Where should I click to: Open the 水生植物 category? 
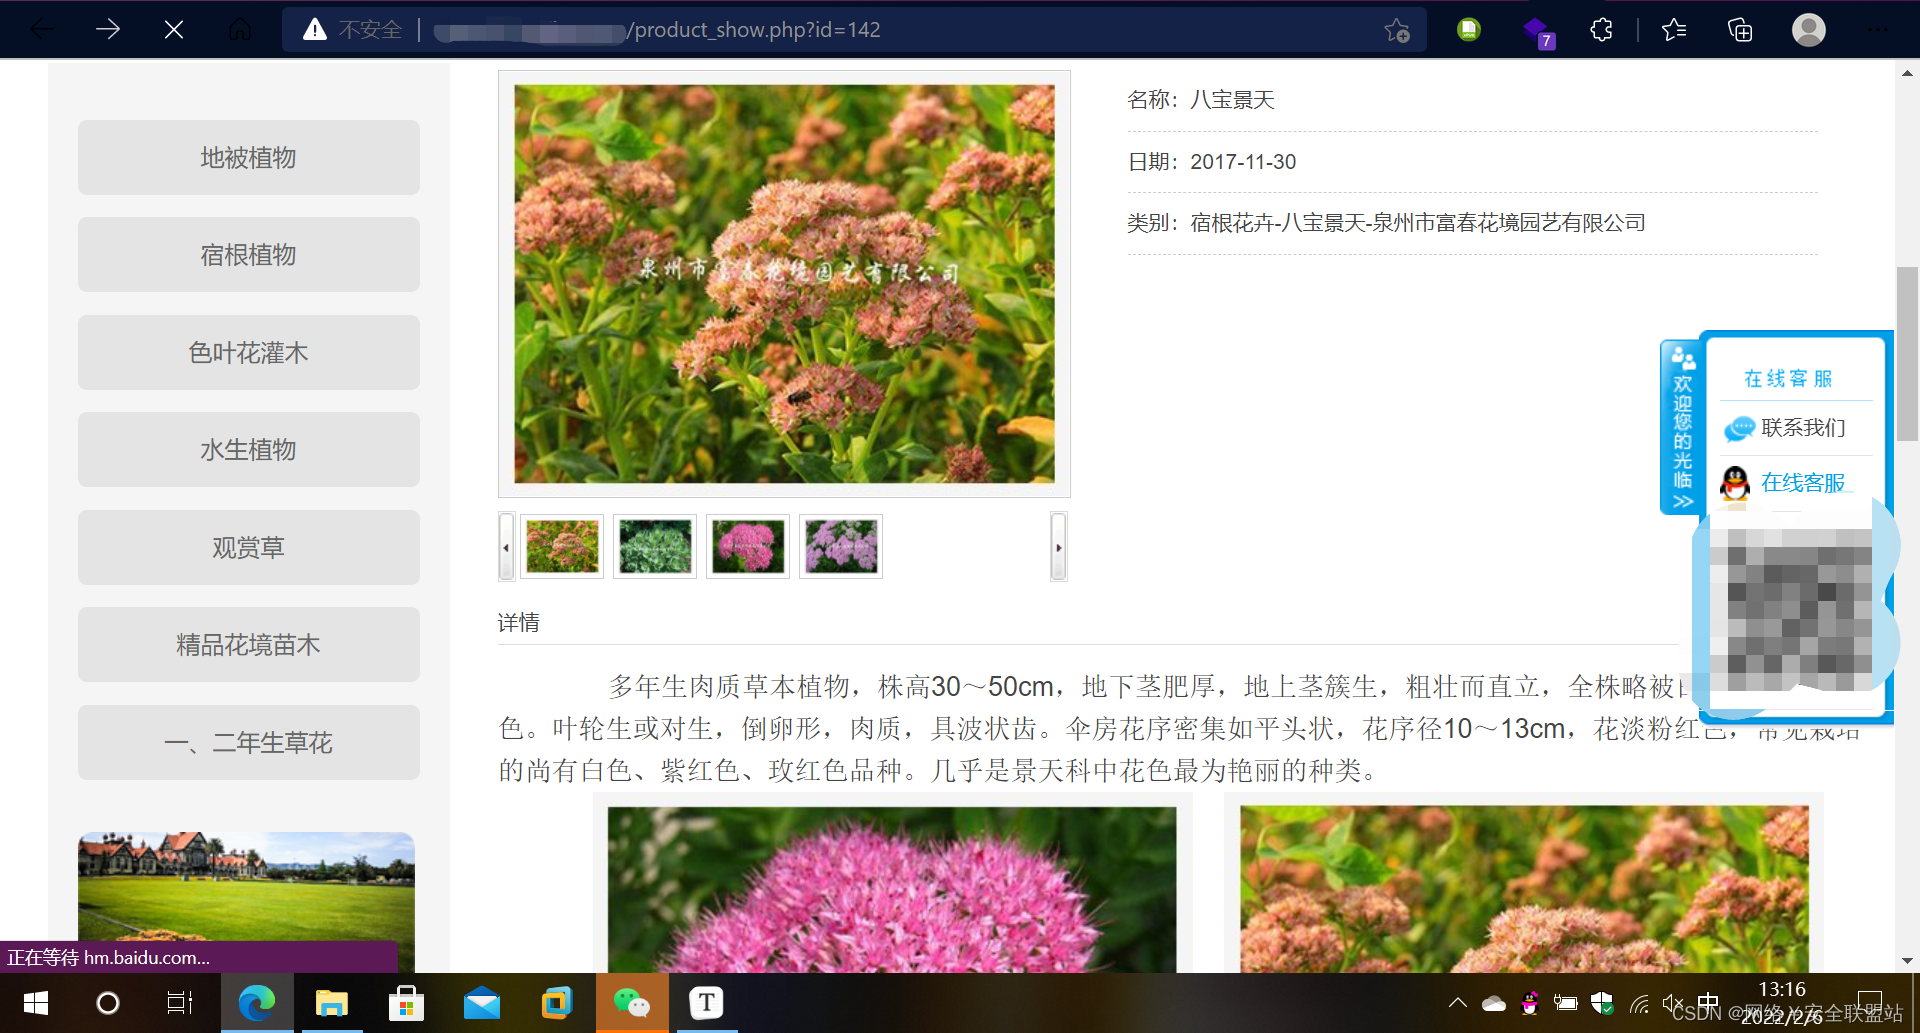tap(249, 450)
